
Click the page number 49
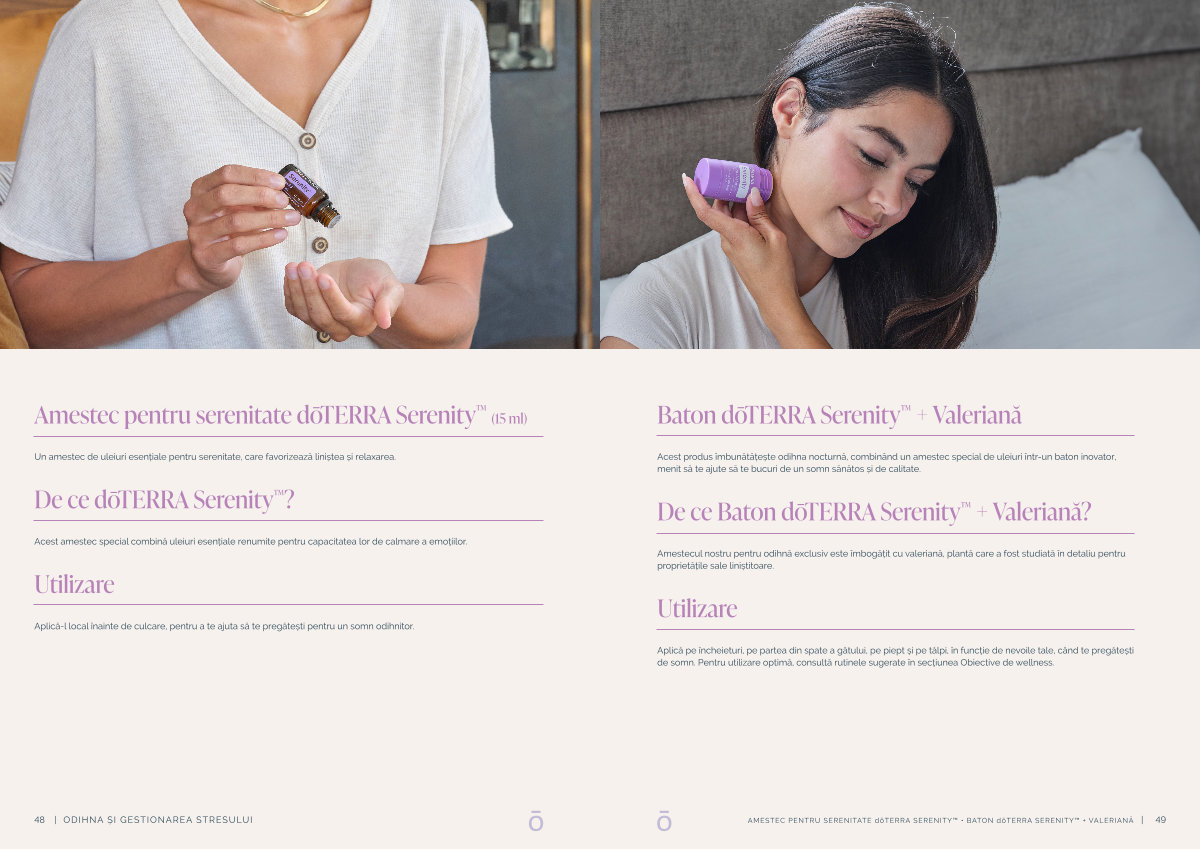click(1160, 820)
